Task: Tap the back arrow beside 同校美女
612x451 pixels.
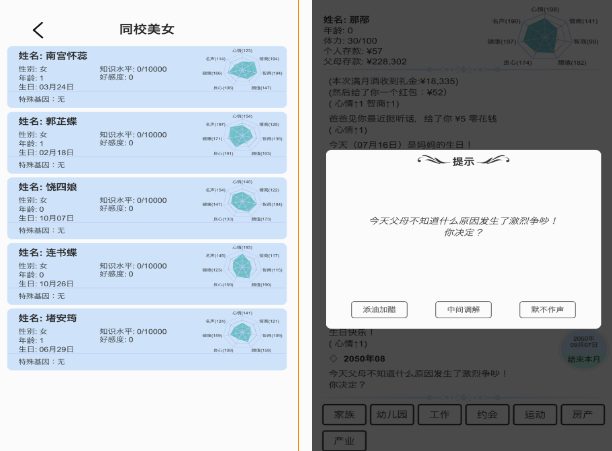Action: coord(38,30)
